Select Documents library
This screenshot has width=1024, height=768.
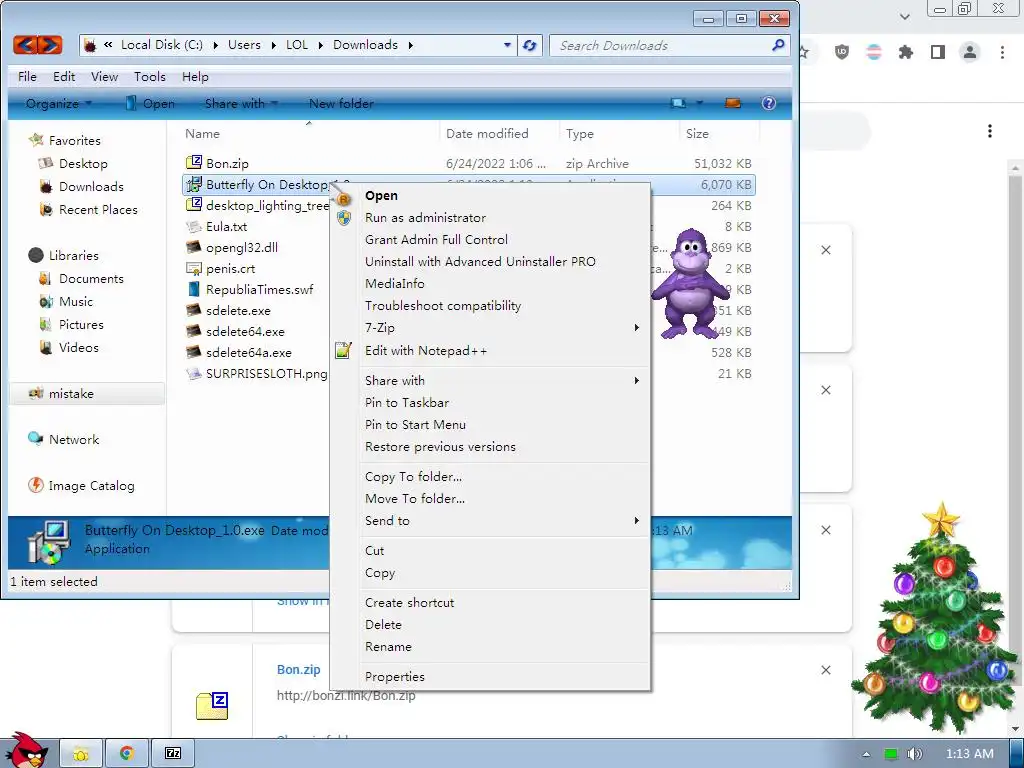point(91,278)
